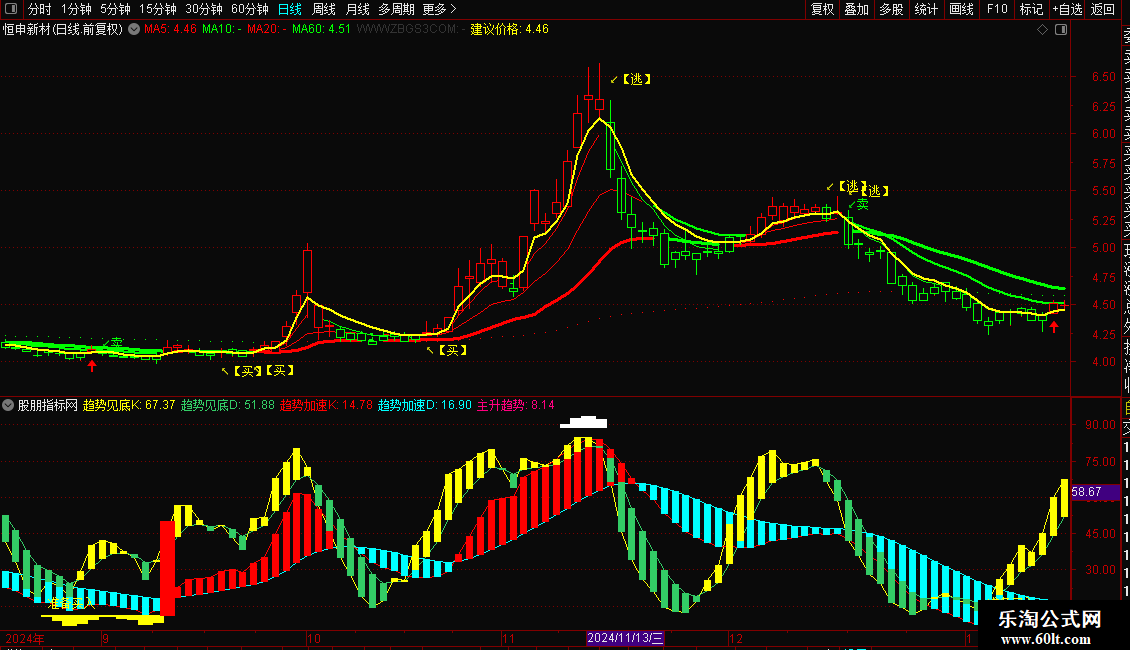The image size is (1130, 650).
Task: Click the 【逃】 signal at the price peak
Action: coord(636,79)
